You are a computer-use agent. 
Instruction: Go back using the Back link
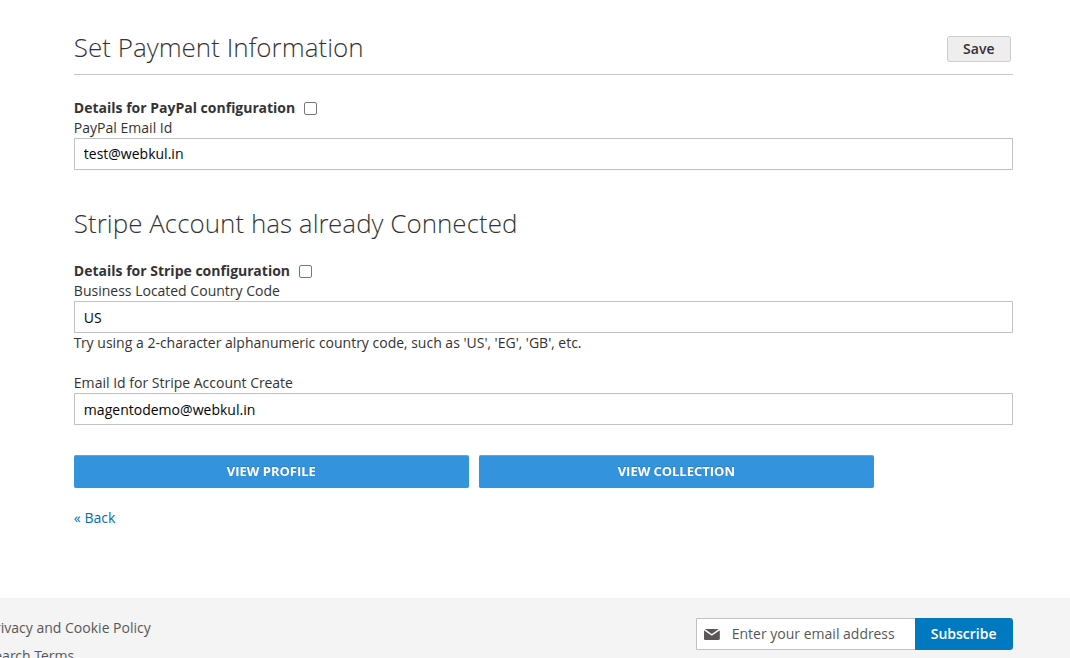[x=94, y=517]
